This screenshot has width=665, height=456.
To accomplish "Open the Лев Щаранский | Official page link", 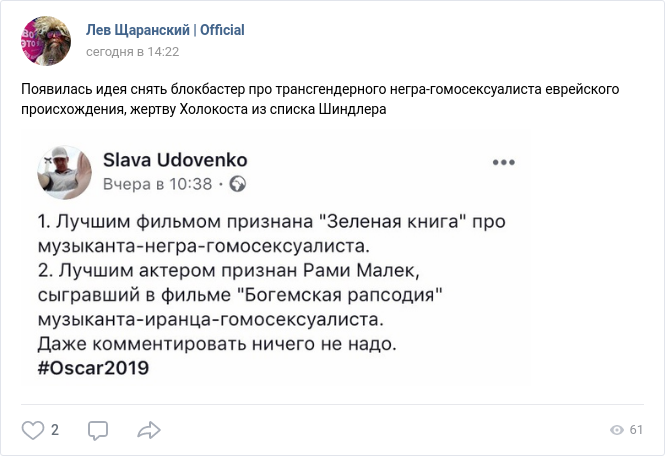I will pos(165,30).
